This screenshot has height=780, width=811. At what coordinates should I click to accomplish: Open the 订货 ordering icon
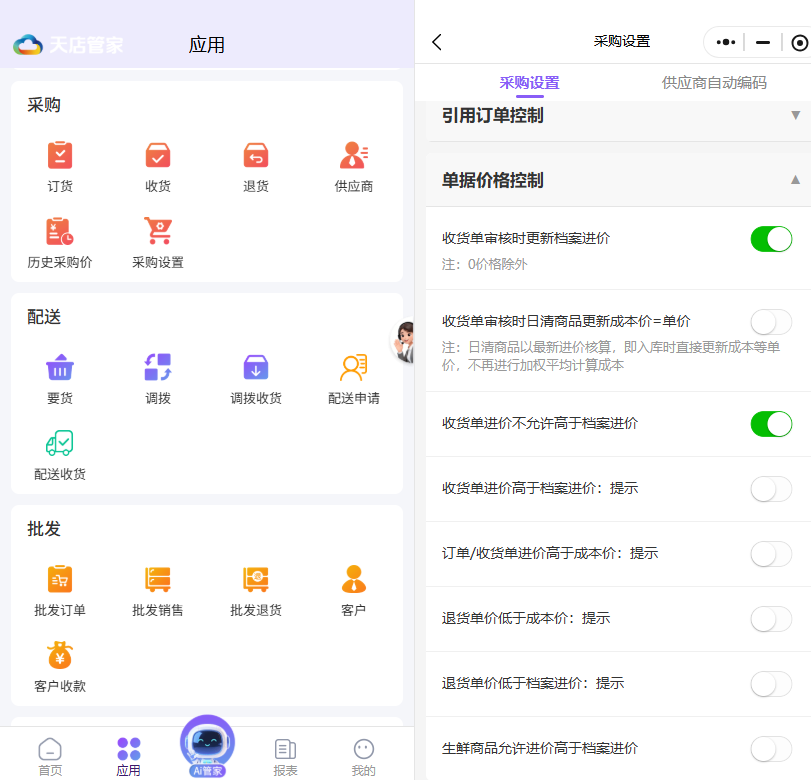tap(60, 156)
